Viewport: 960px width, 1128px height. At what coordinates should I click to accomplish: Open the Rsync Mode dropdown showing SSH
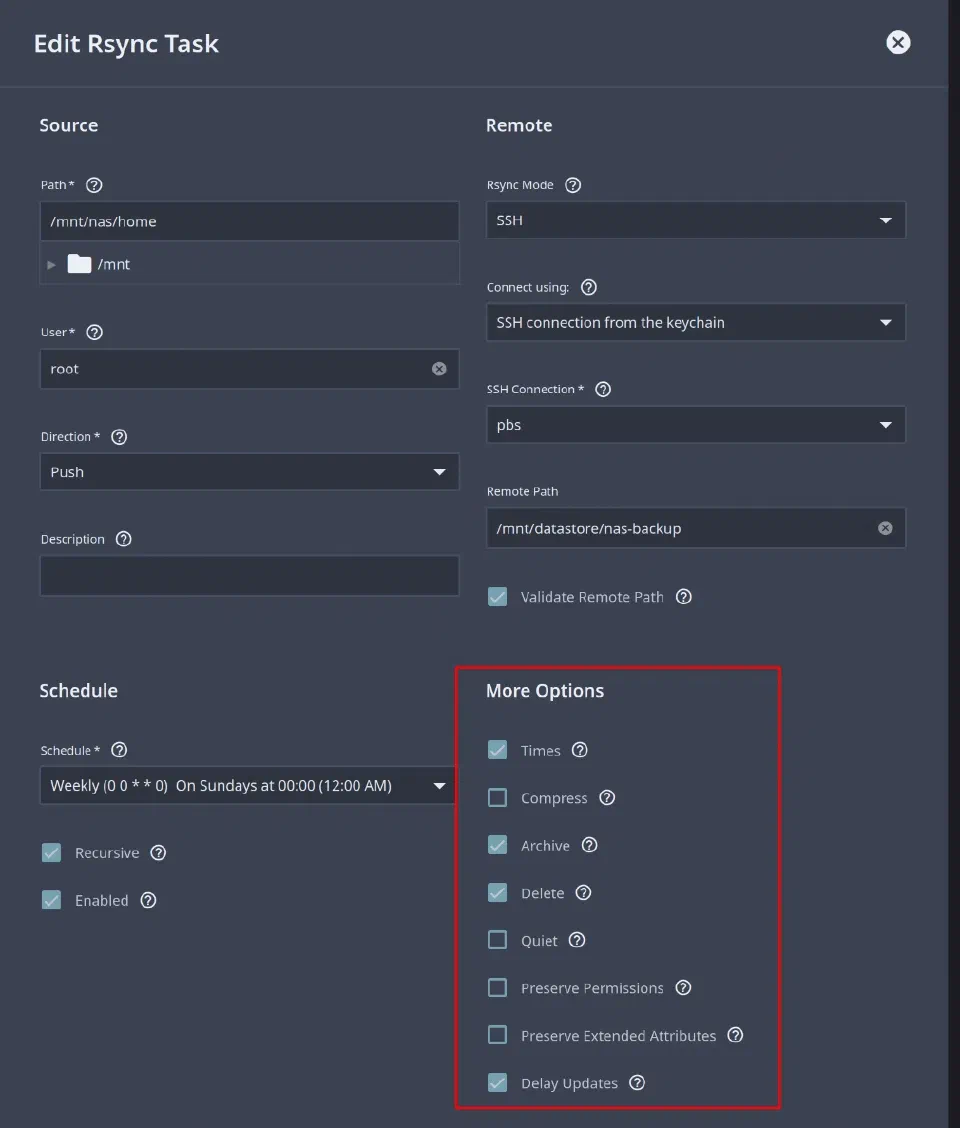[696, 220]
